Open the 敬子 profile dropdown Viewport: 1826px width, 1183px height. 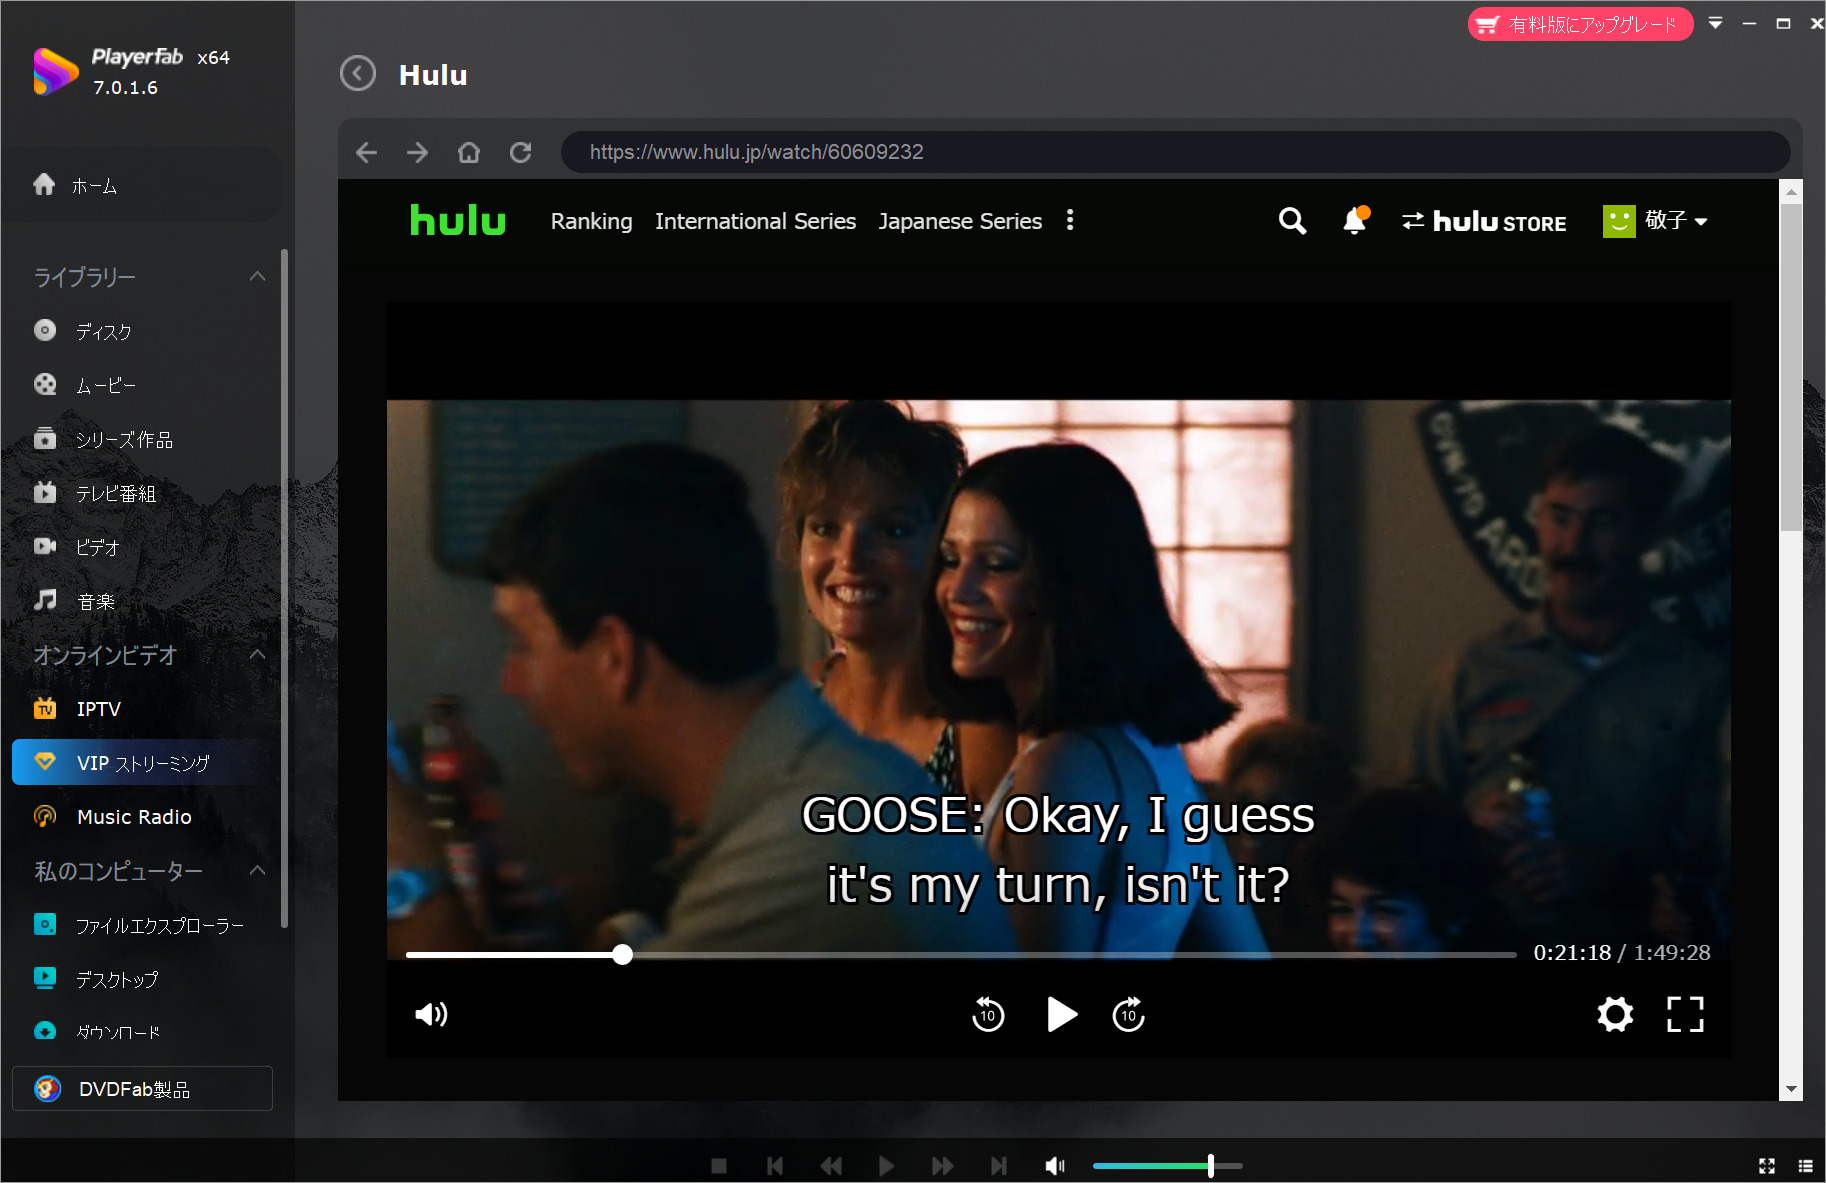pyautogui.click(x=1655, y=221)
